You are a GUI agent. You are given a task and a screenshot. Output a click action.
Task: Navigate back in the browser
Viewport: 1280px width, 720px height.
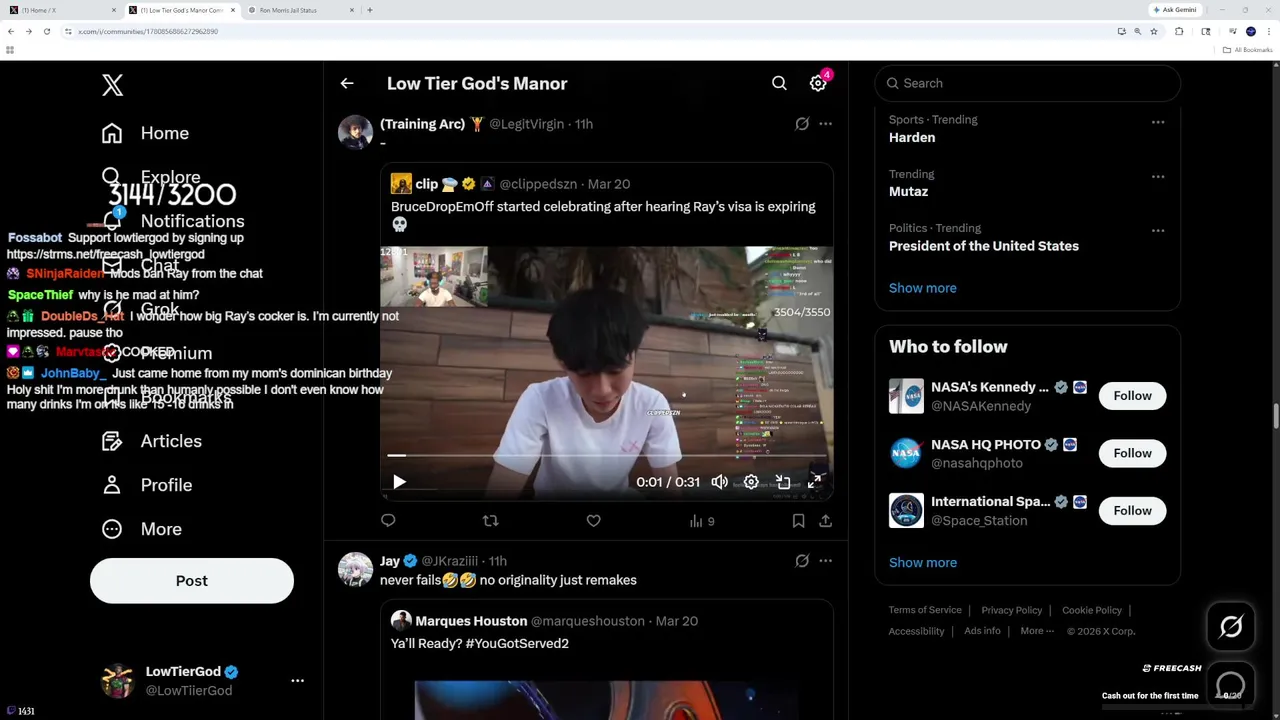(11, 32)
